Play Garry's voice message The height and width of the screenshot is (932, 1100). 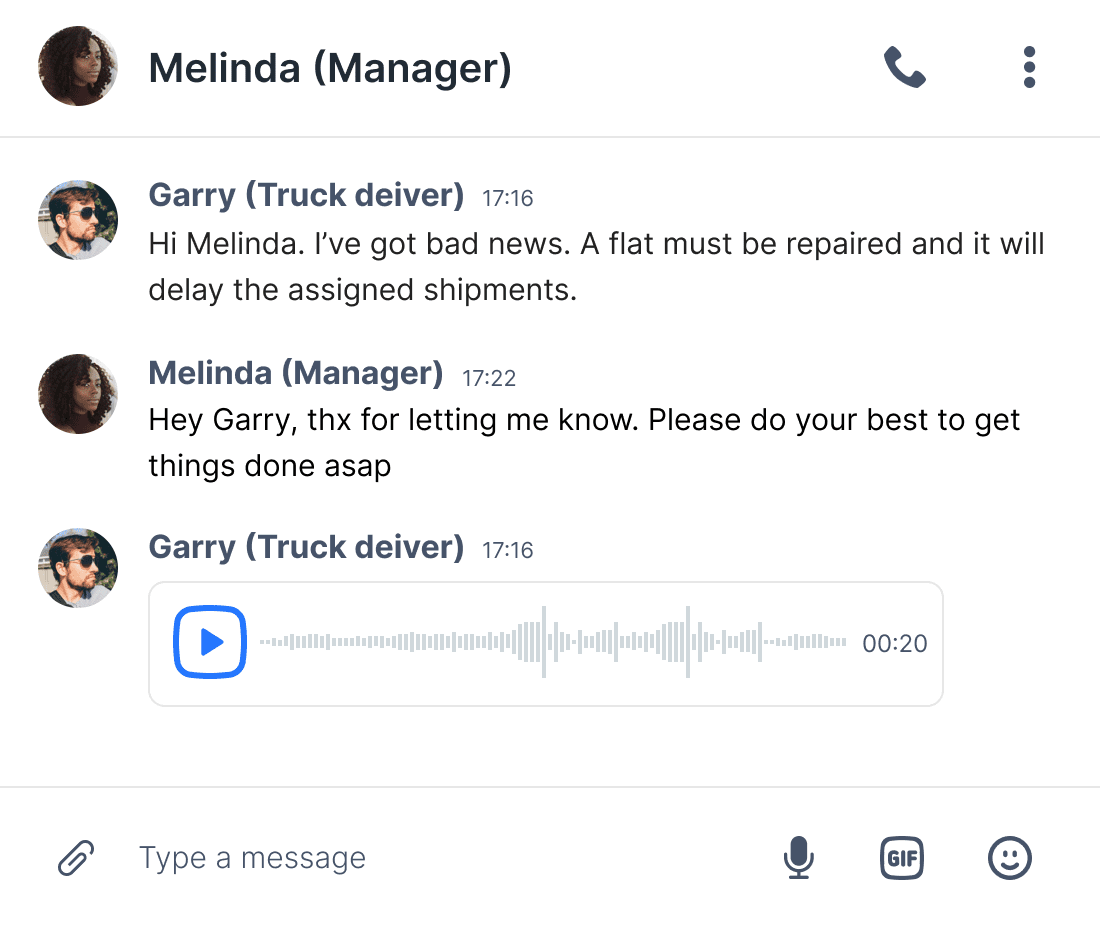click(x=210, y=642)
